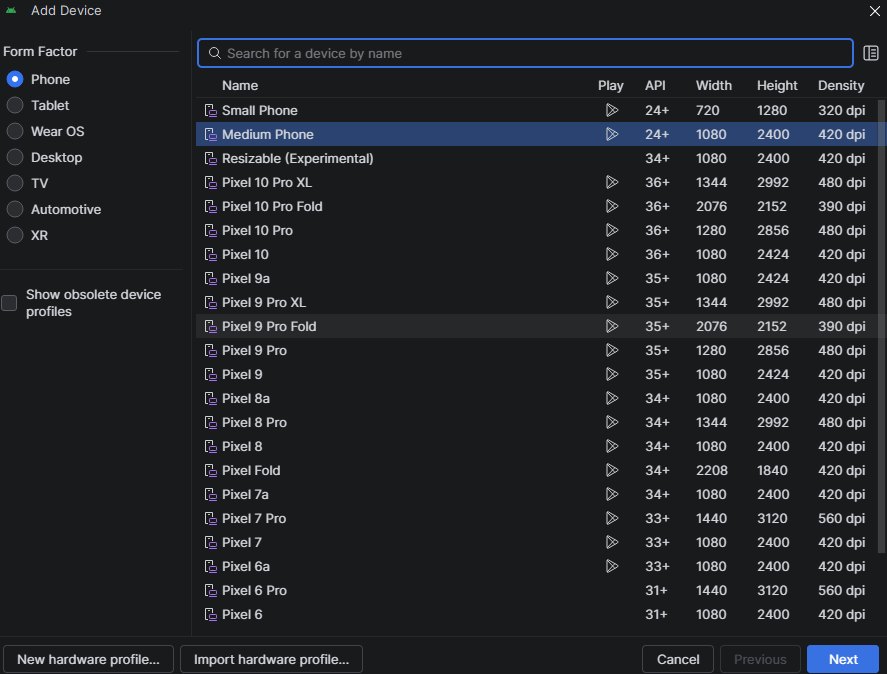Sort the list by Width column header
Screen dimensions: 887x674
(713, 85)
